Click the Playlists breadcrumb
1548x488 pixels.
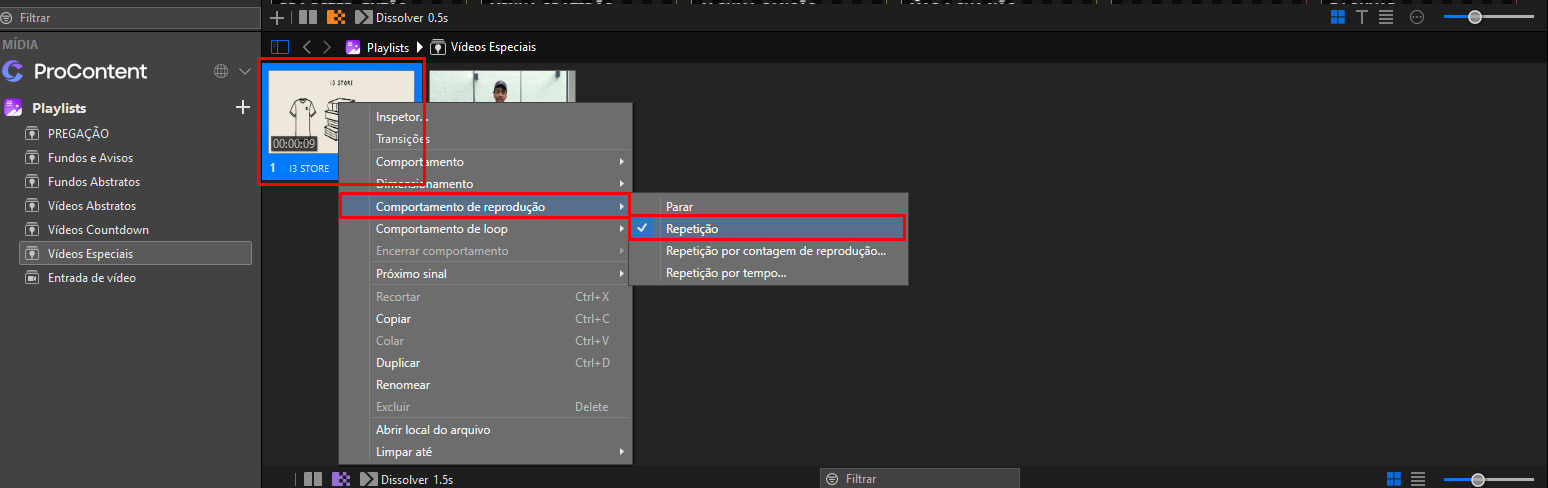tap(378, 47)
